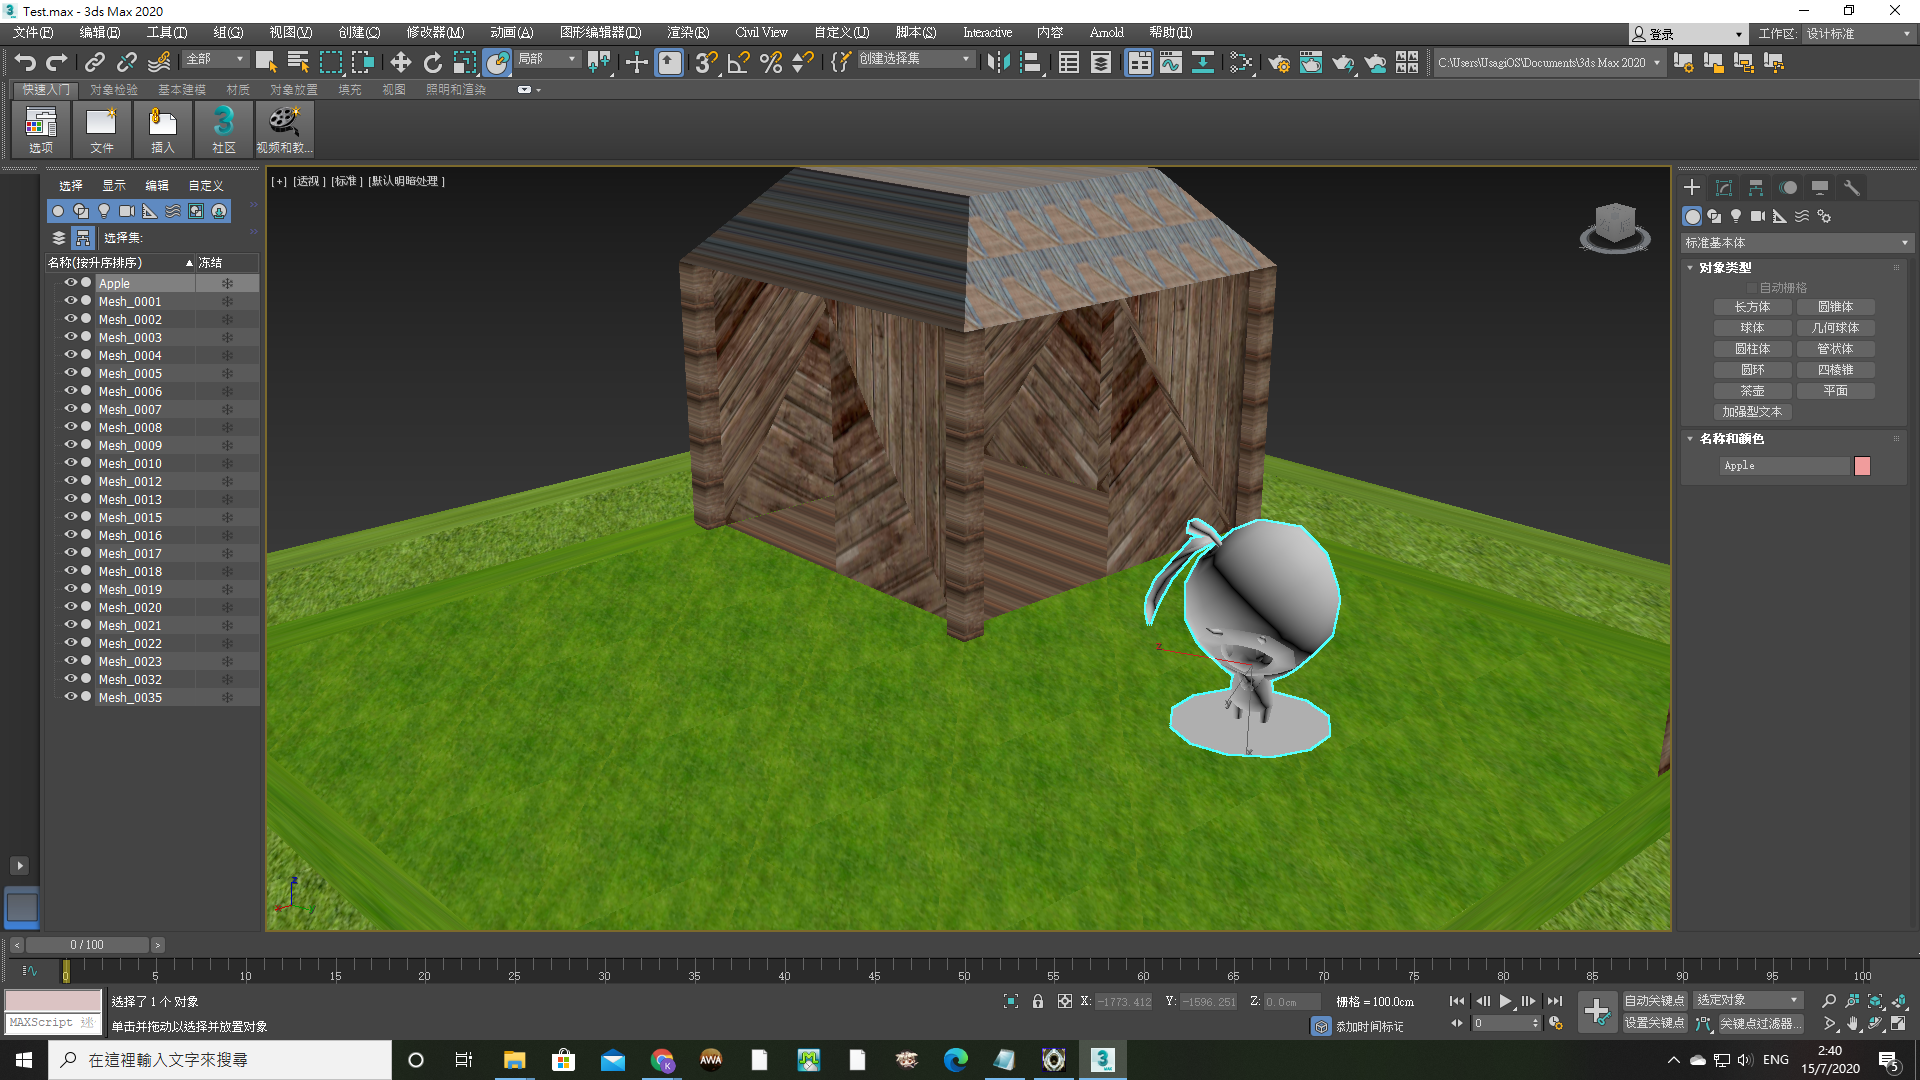The width and height of the screenshot is (1920, 1080).
Task: Toggle Angle Snap in toolbar
Action: pos(738,63)
